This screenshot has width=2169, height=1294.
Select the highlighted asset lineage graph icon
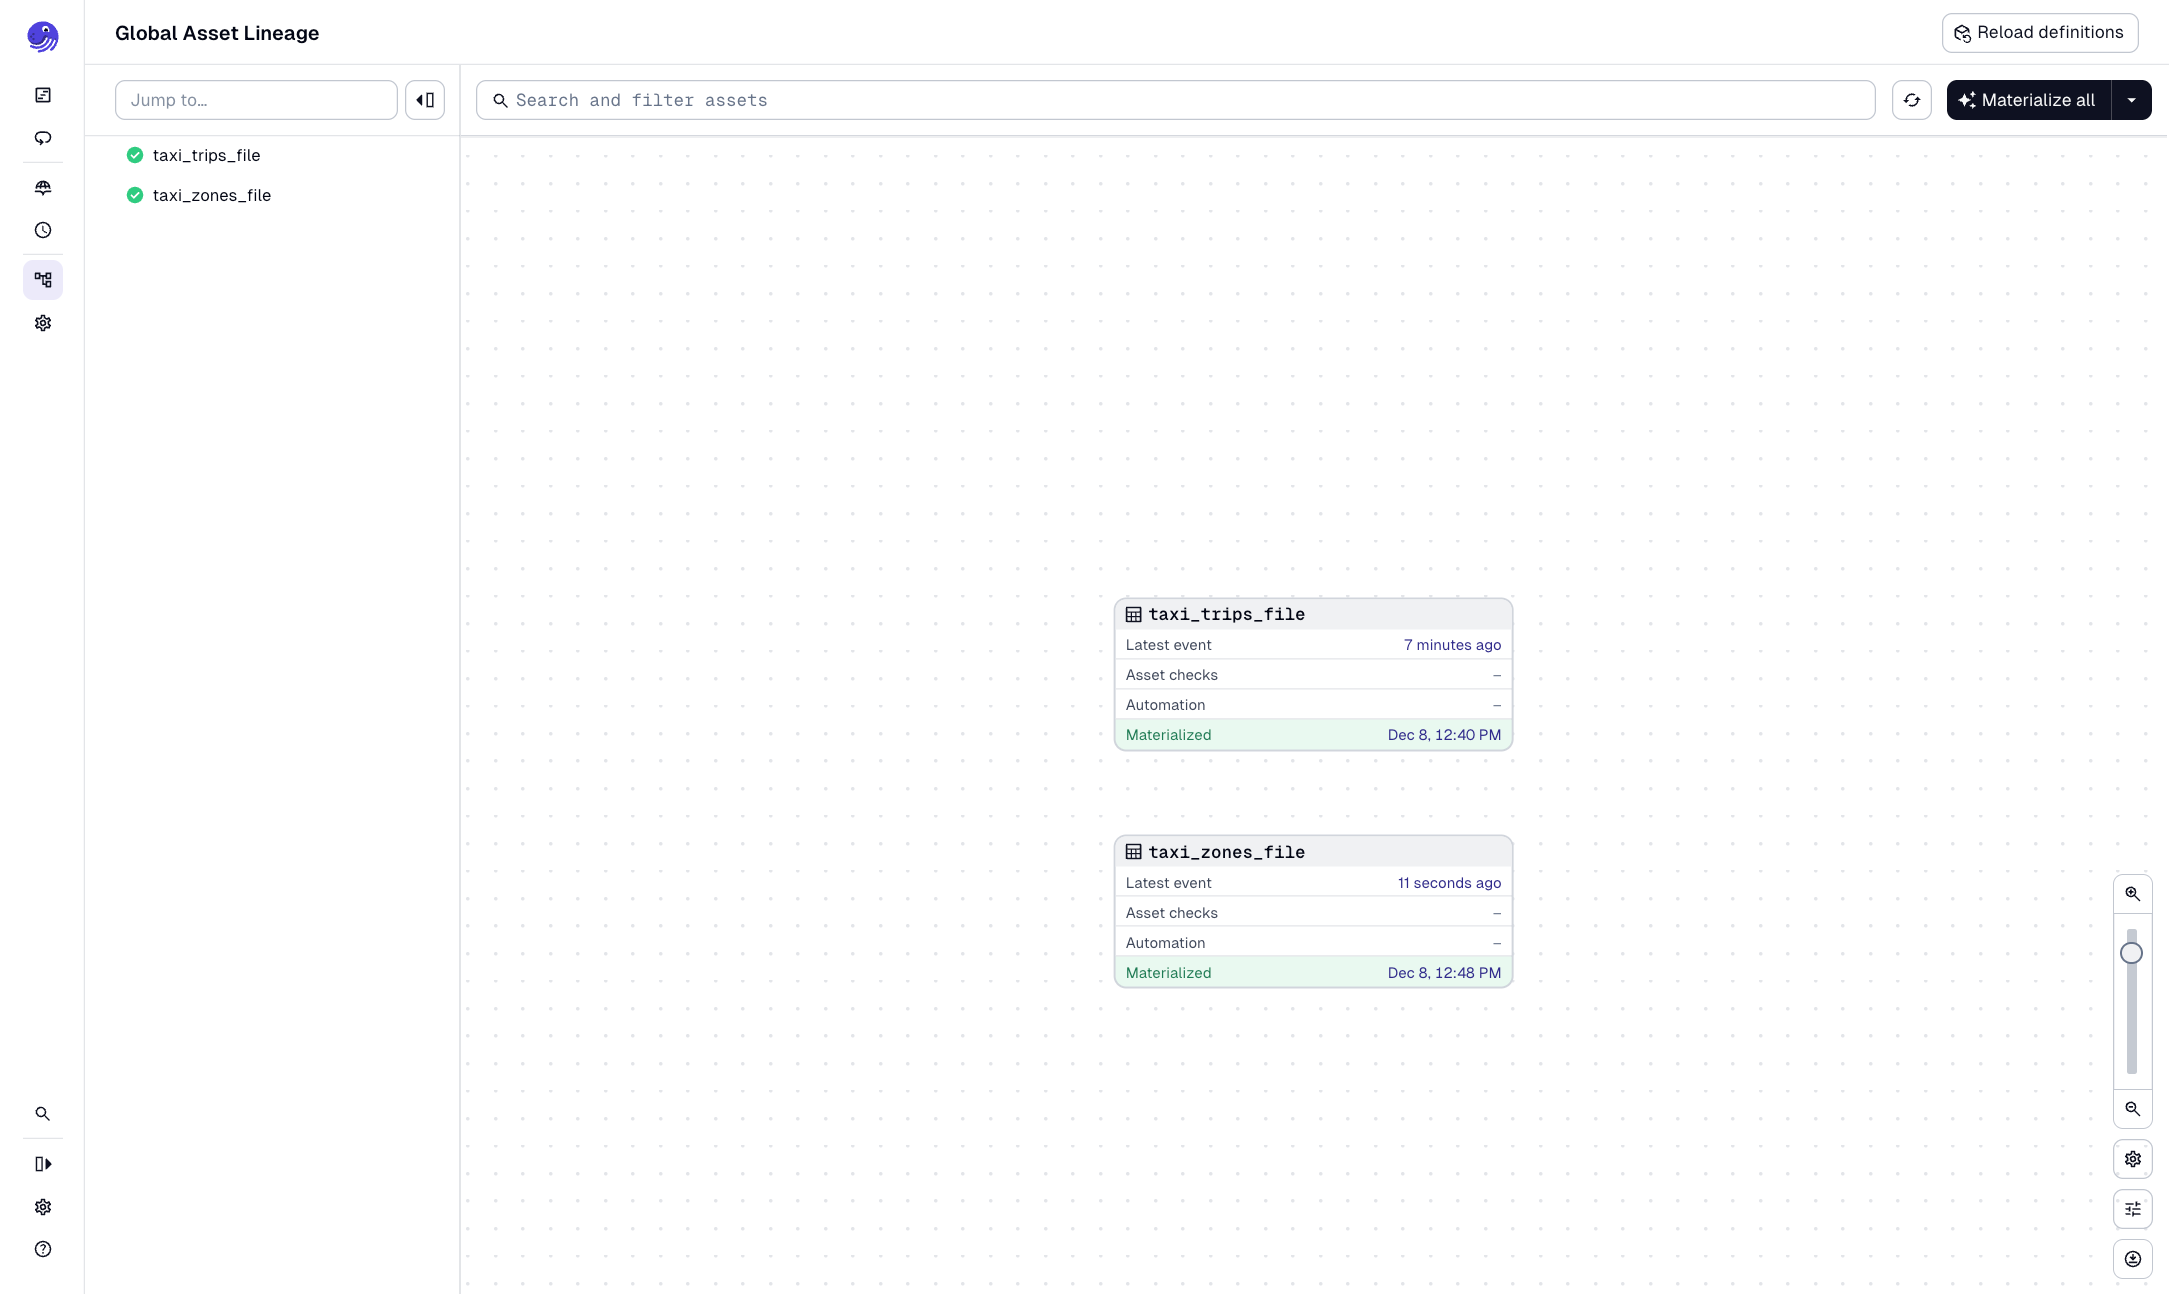pos(42,280)
